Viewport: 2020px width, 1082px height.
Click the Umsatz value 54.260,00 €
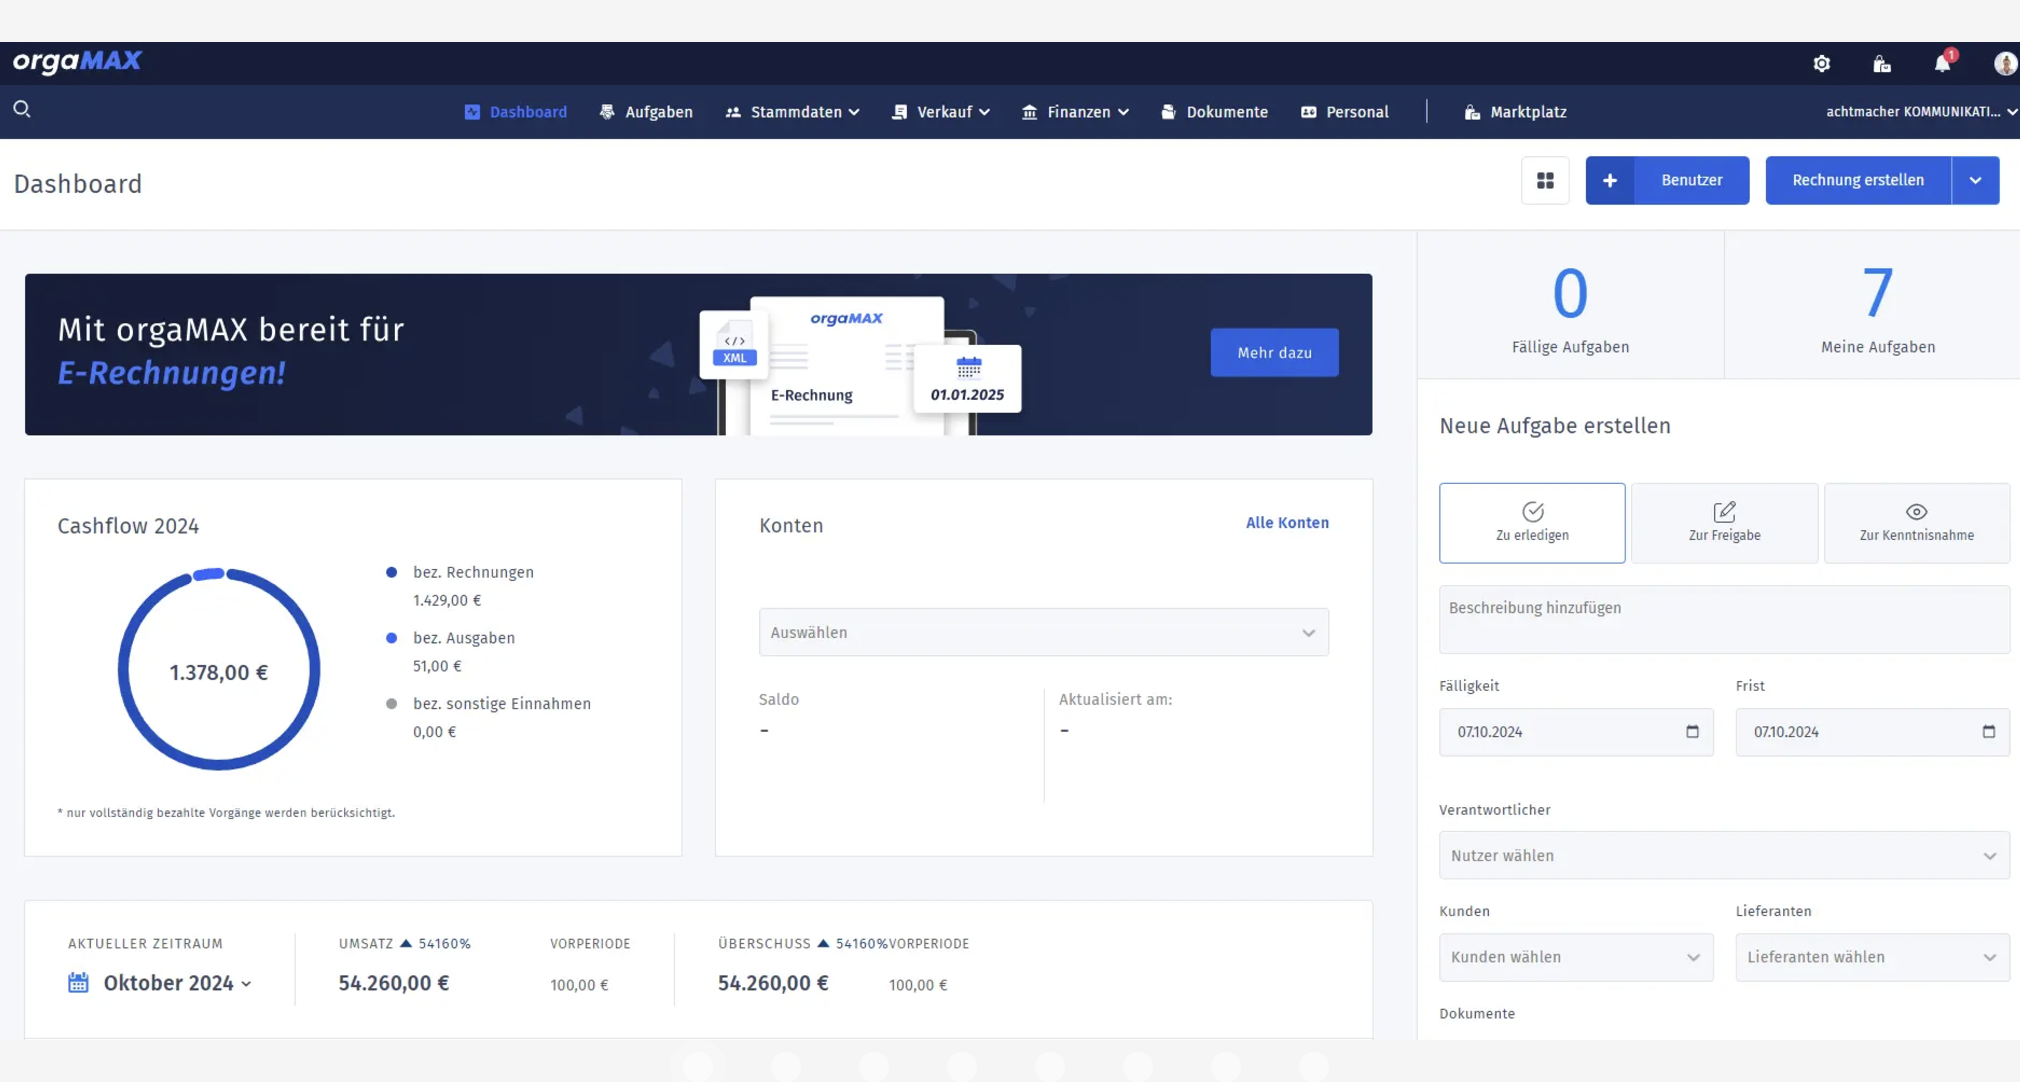(394, 983)
